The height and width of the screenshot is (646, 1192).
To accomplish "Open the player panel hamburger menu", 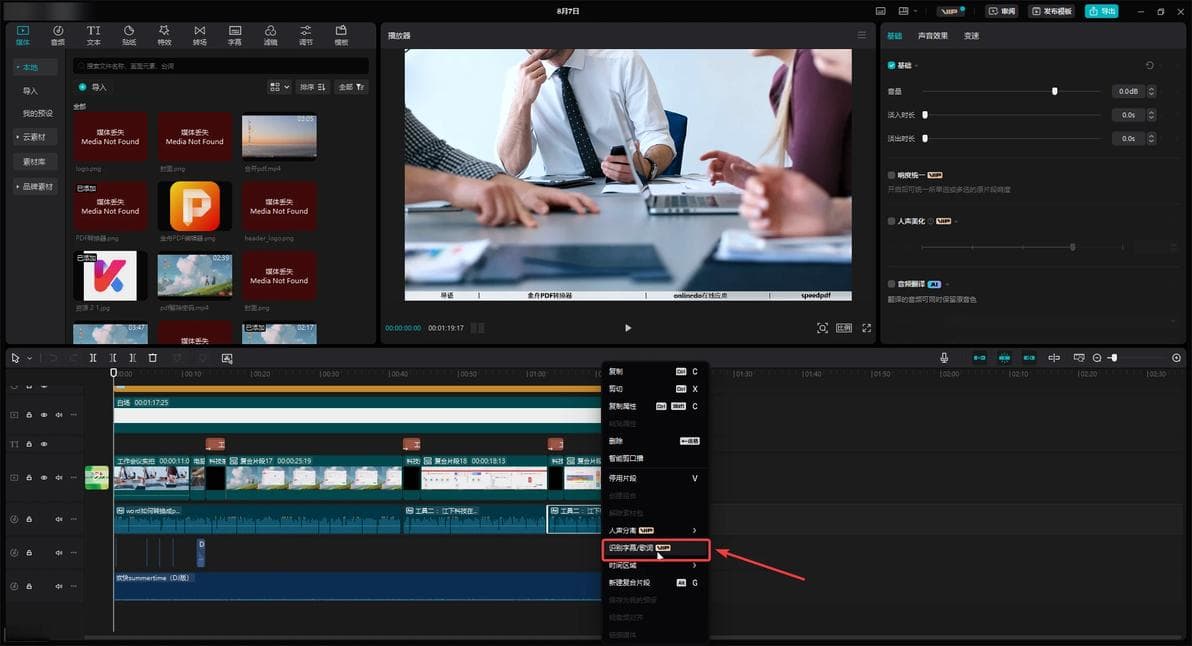I will tap(861, 35).
